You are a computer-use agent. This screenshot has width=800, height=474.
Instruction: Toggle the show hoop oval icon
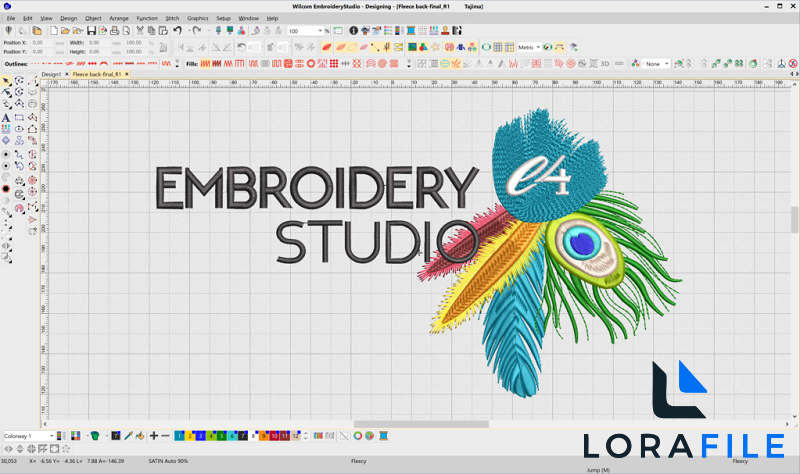click(x=486, y=47)
